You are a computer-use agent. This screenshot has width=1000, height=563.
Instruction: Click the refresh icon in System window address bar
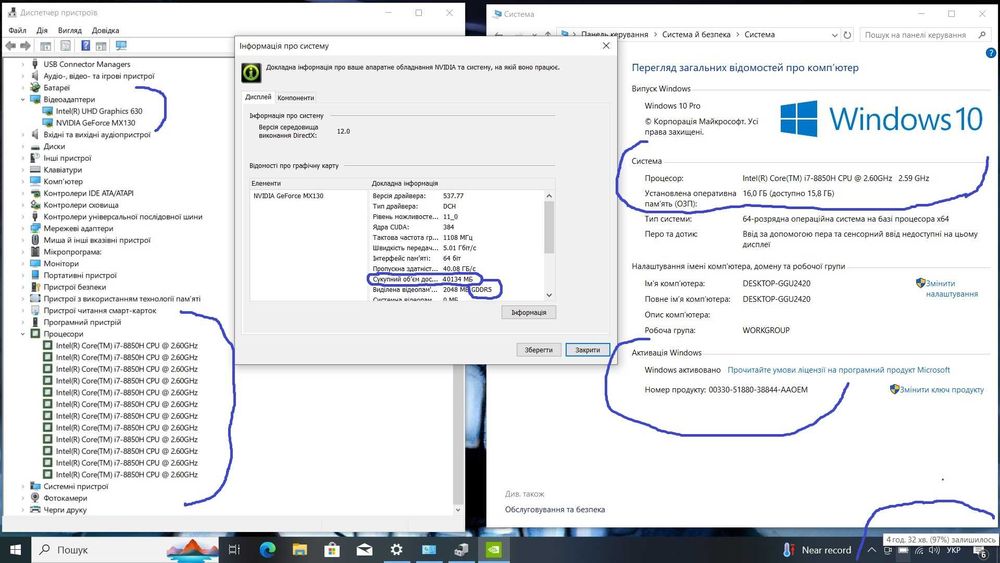click(x=847, y=35)
